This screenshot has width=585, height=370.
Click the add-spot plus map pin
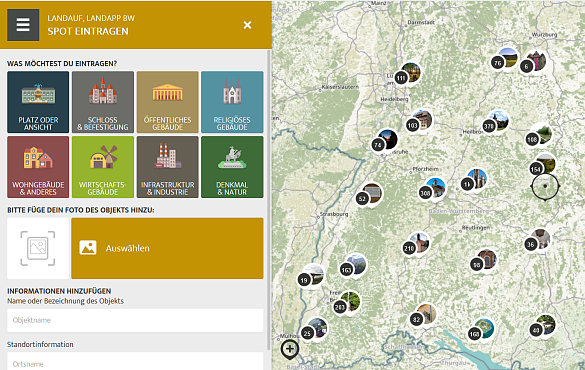(x=290, y=350)
